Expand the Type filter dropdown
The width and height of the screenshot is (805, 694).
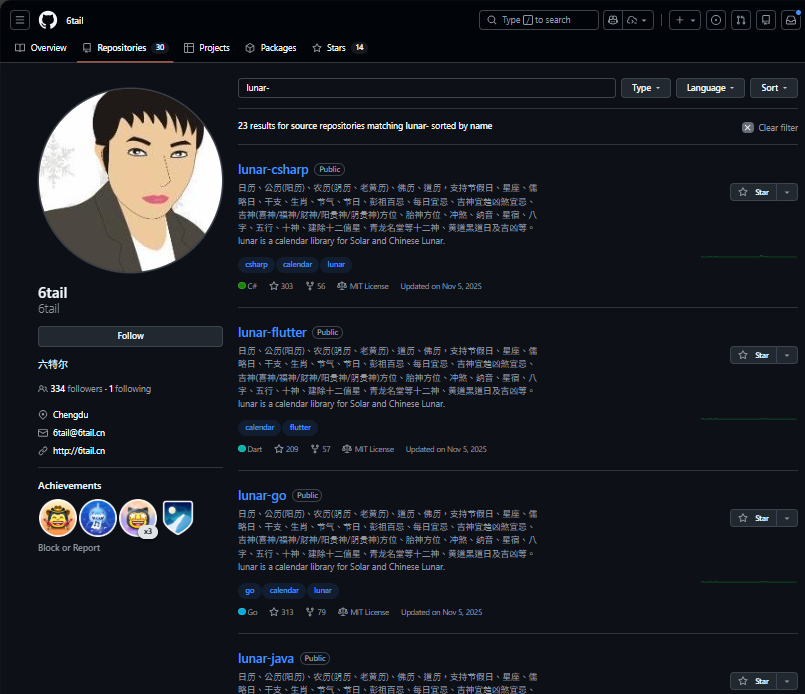645,88
